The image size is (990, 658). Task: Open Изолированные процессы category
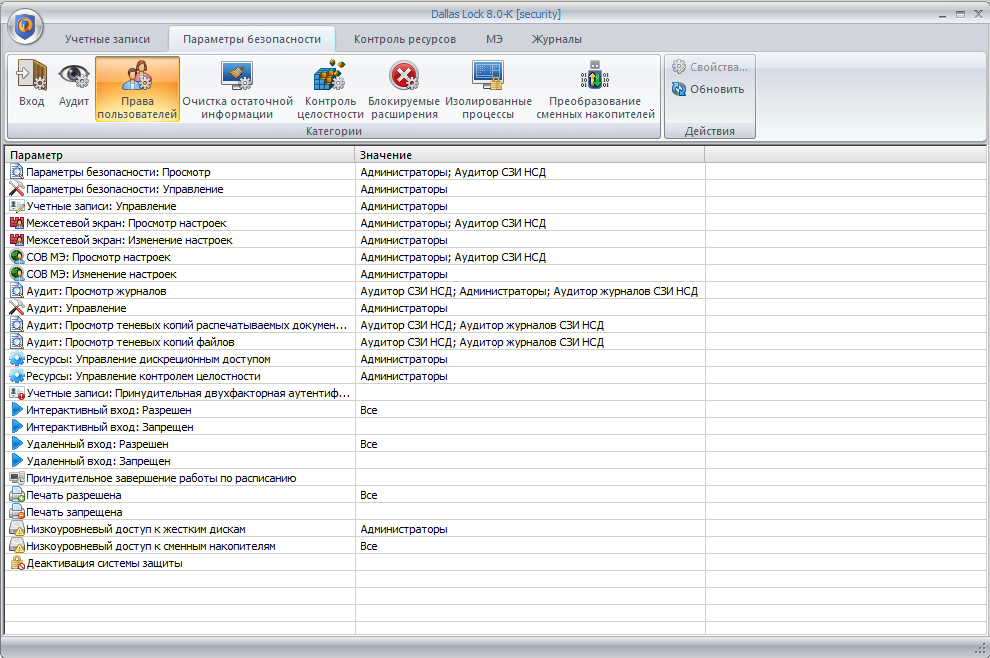pos(488,88)
